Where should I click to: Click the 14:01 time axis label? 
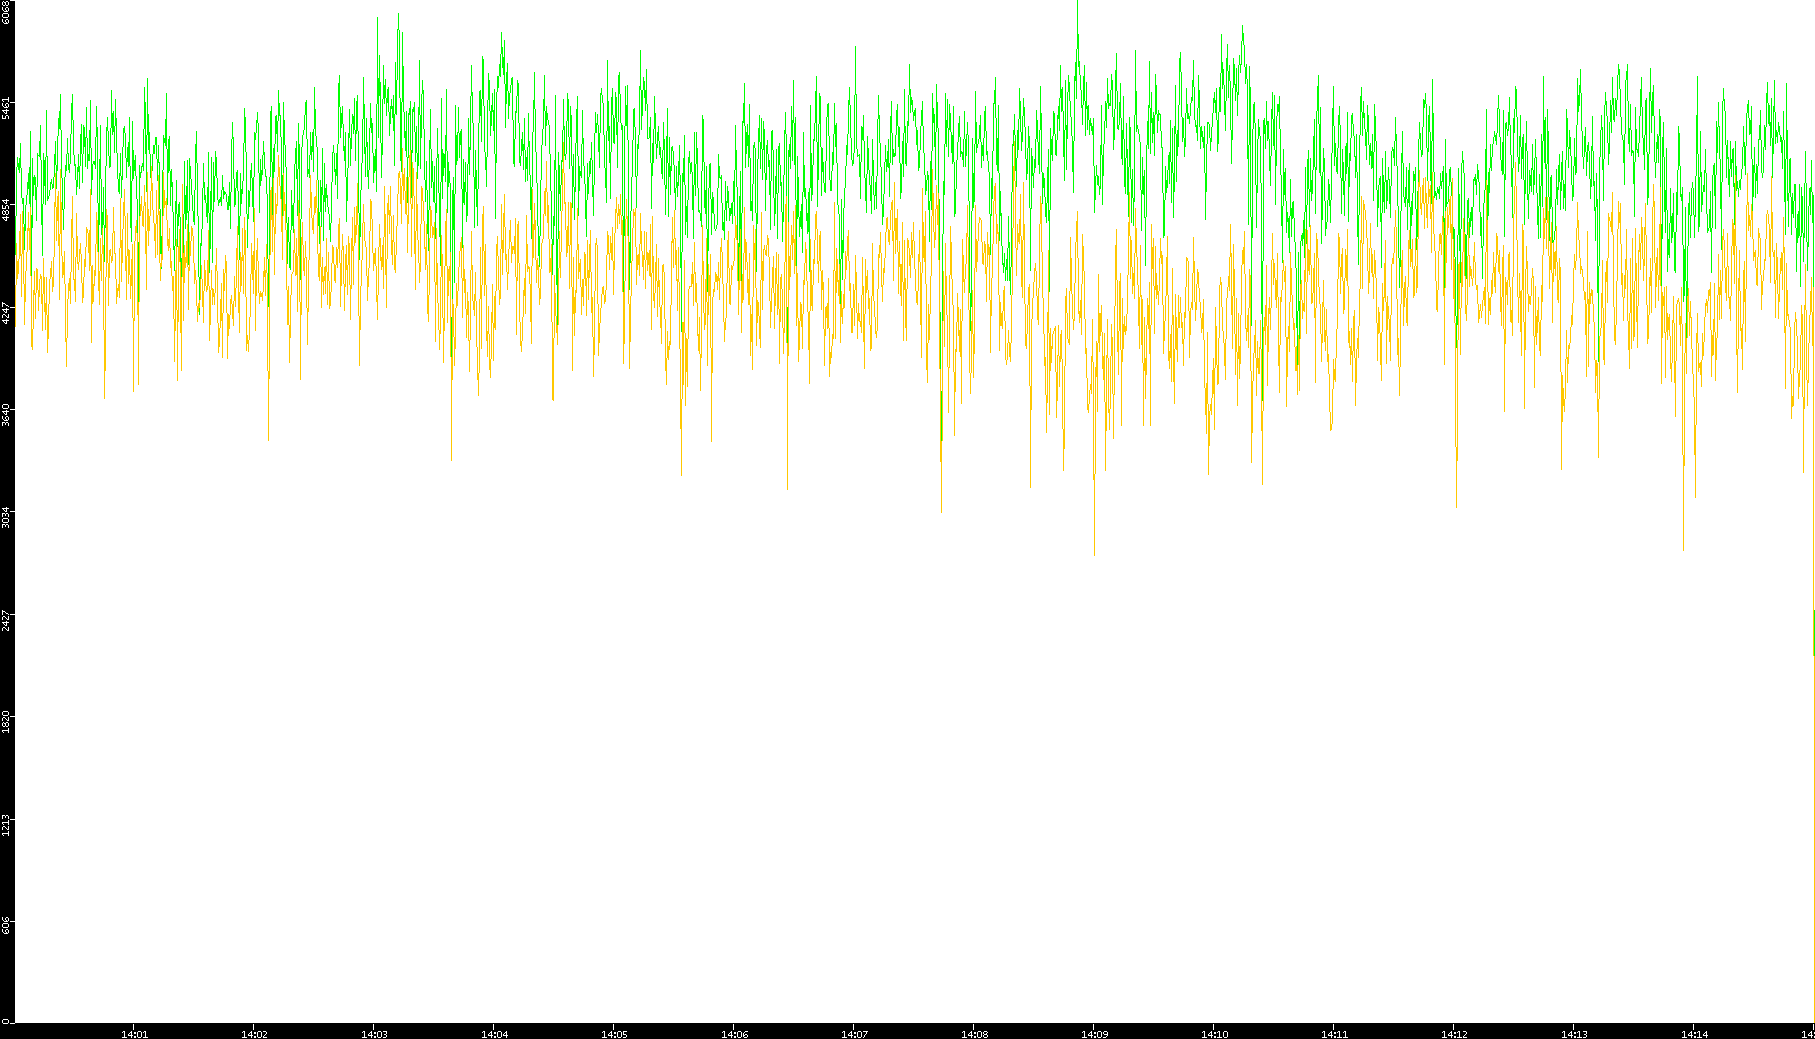(x=134, y=1033)
